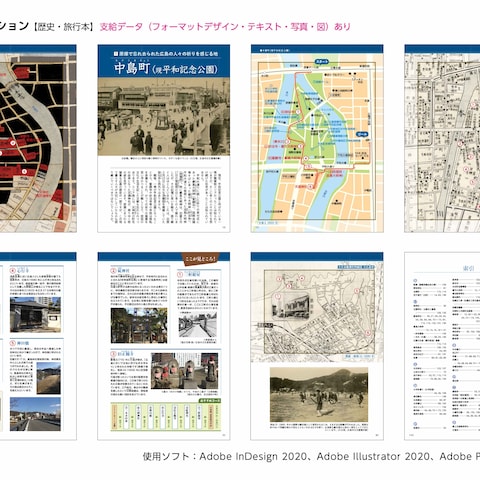This screenshot has height=480, width=480.
Task: Click the green おすすめコース label
Action: [210, 400]
